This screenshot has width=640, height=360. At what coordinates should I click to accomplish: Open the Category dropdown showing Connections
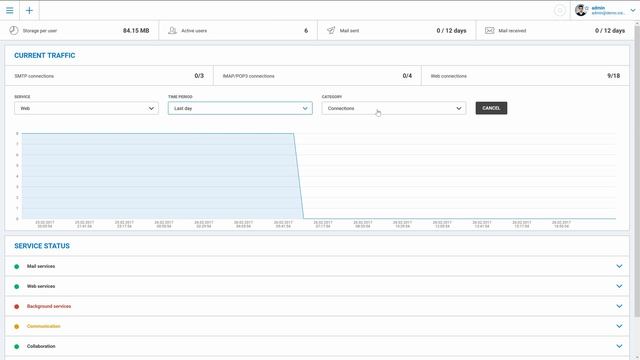(394, 108)
